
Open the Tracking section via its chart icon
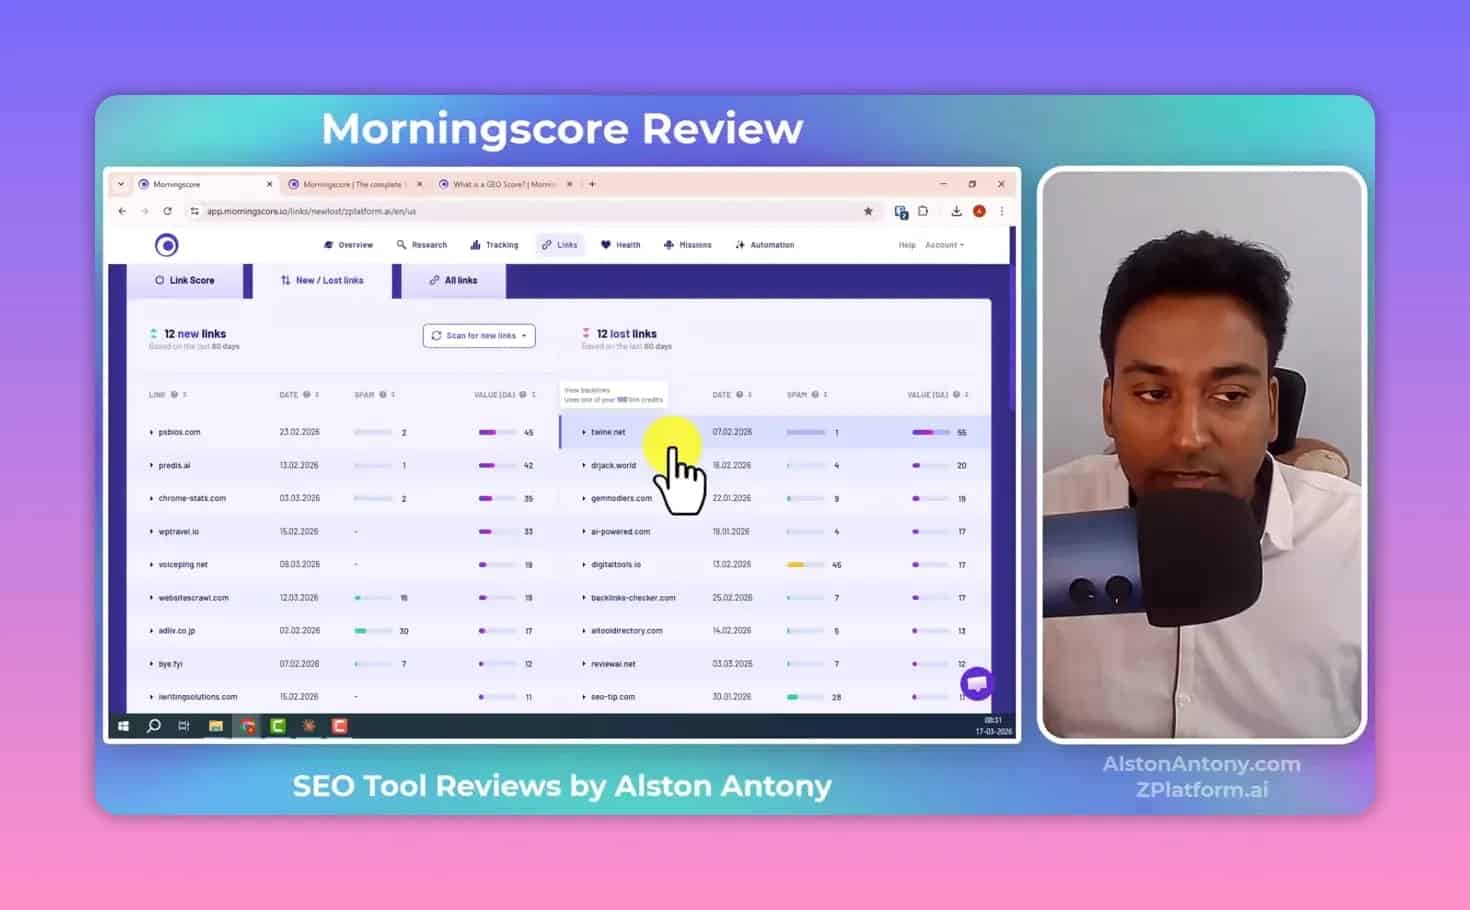474,244
